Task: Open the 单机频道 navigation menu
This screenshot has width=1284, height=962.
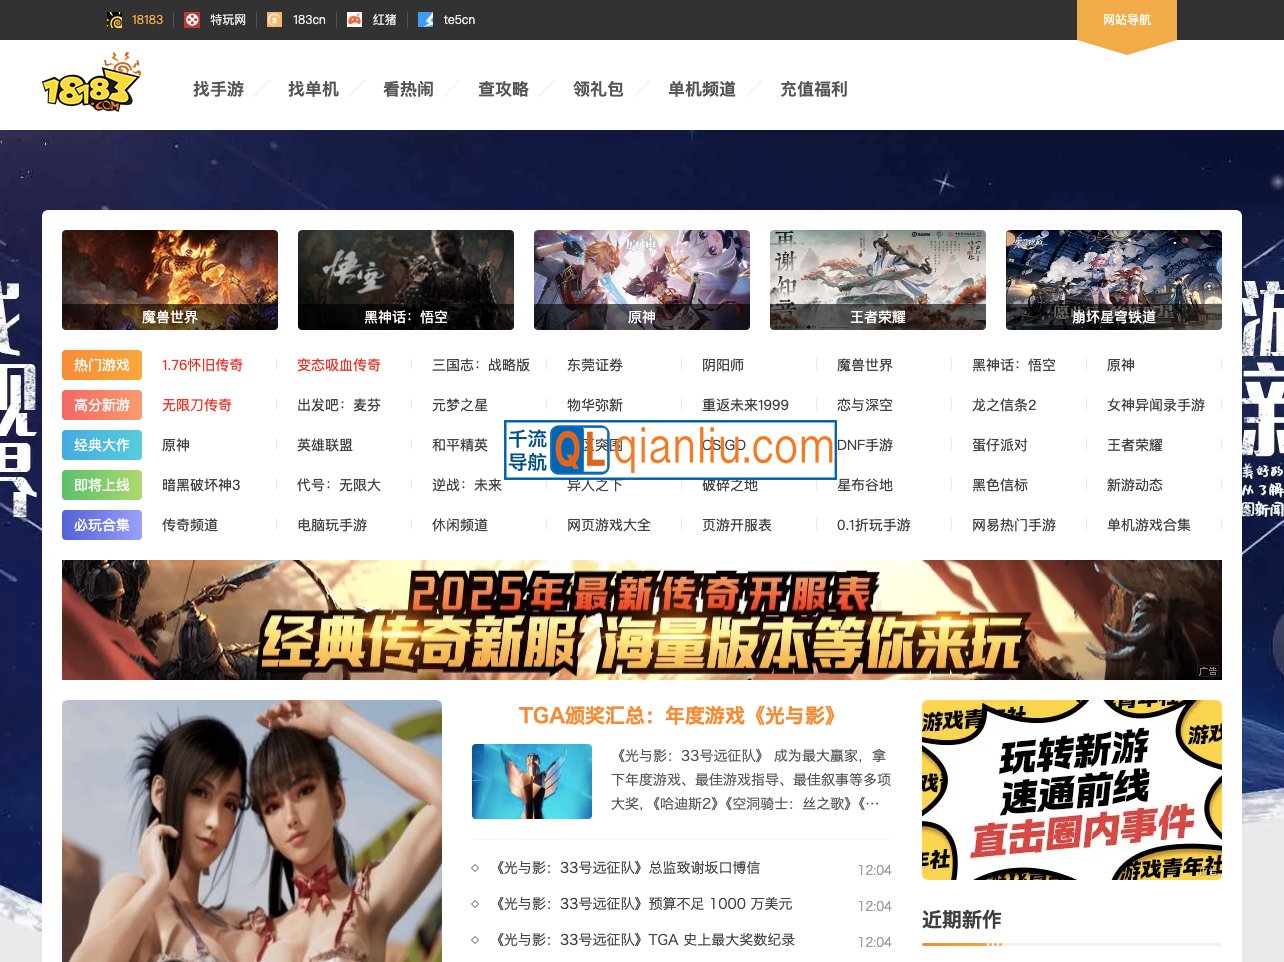Action: pyautogui.click(x=702, y=89)
